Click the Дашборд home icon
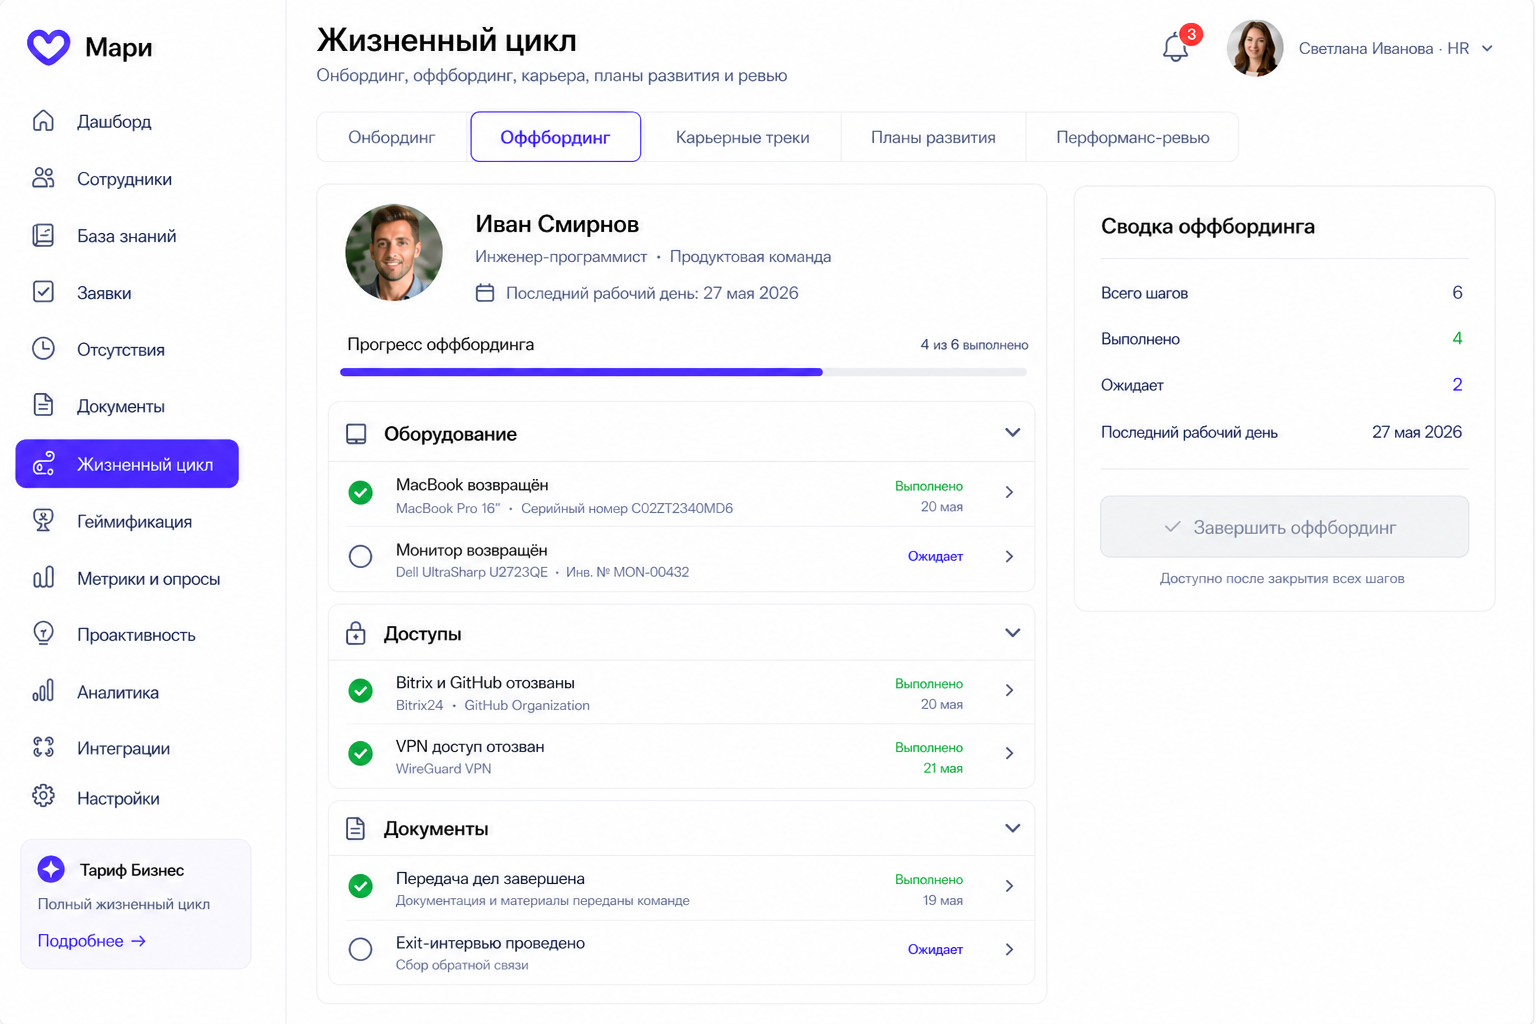Screen dimensions: 1536x1024 43,121
